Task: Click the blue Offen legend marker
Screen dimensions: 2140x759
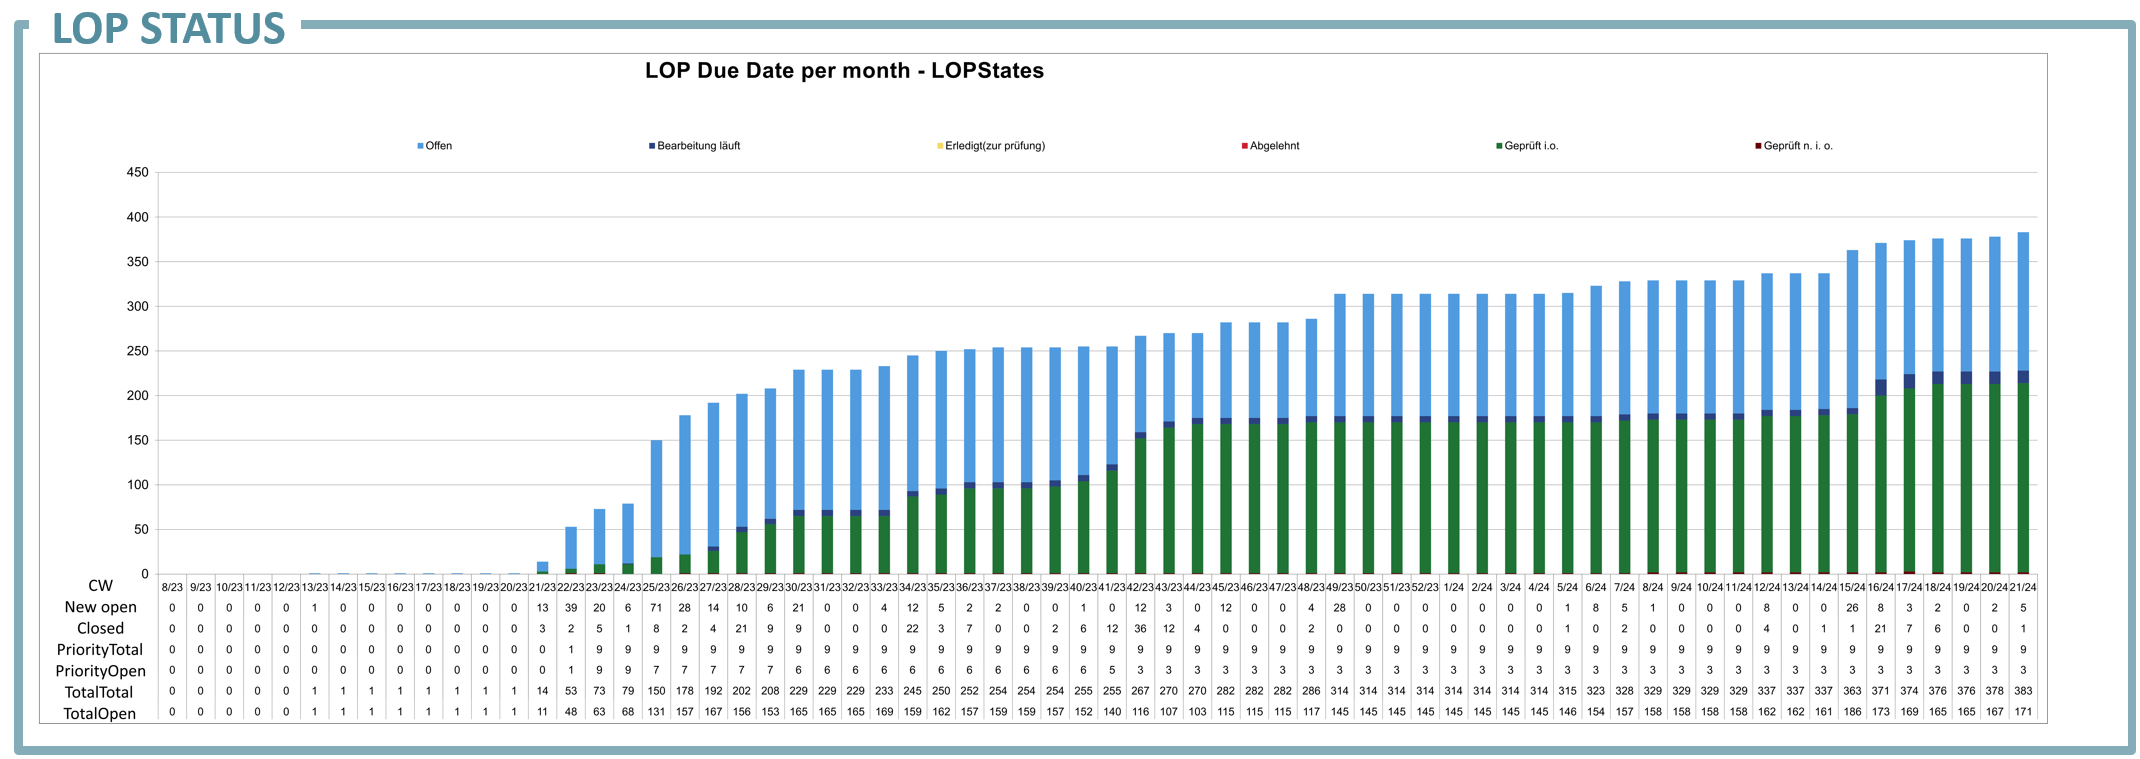Action: [x=421, y=146]
